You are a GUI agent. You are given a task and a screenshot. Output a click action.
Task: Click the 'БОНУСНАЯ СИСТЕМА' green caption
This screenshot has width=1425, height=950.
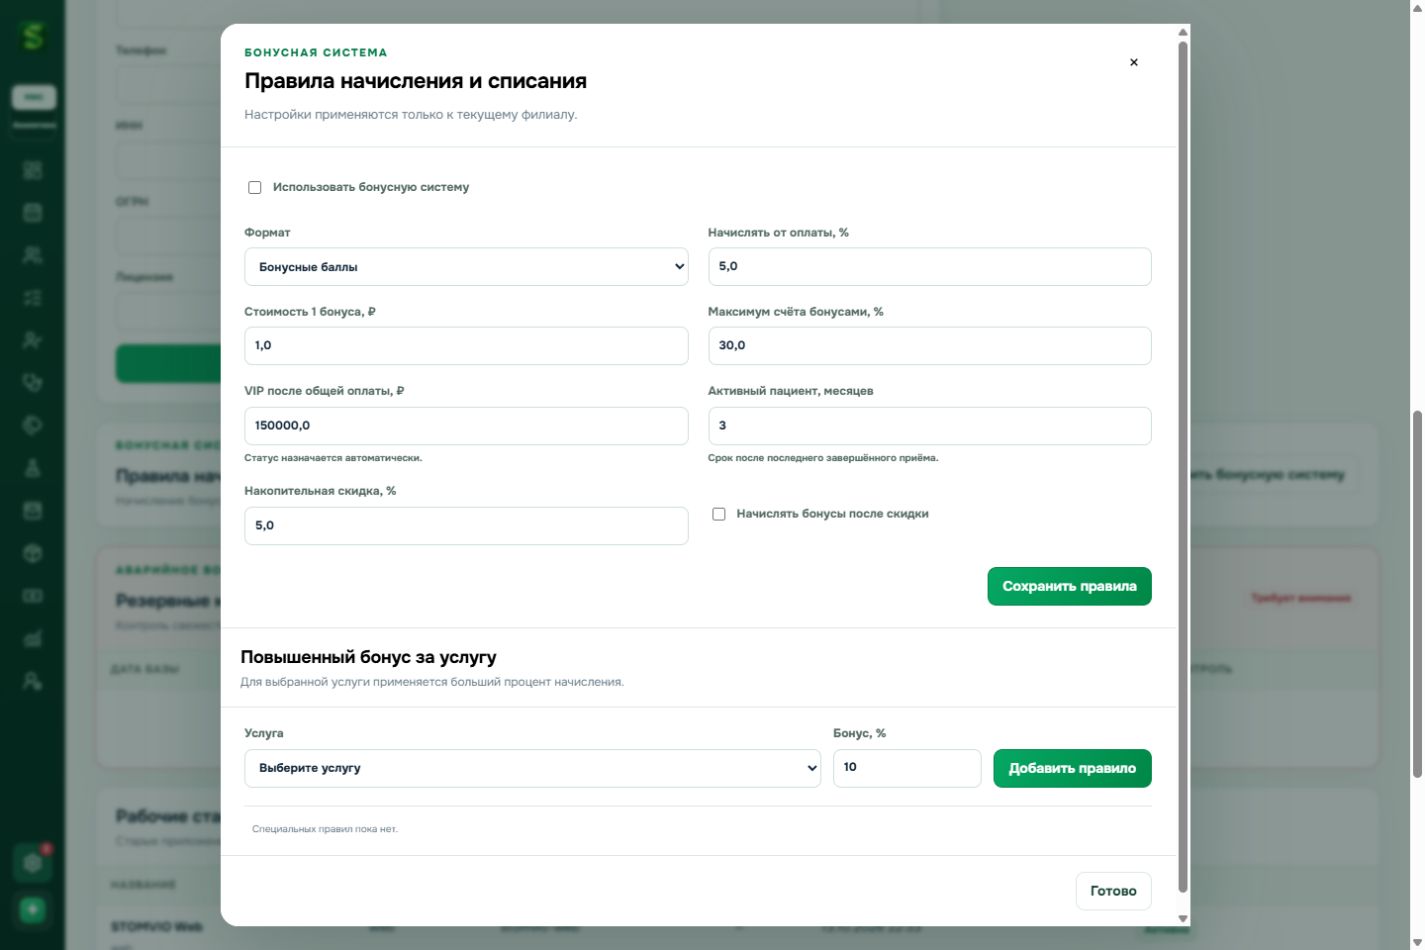tap(316, 53)
